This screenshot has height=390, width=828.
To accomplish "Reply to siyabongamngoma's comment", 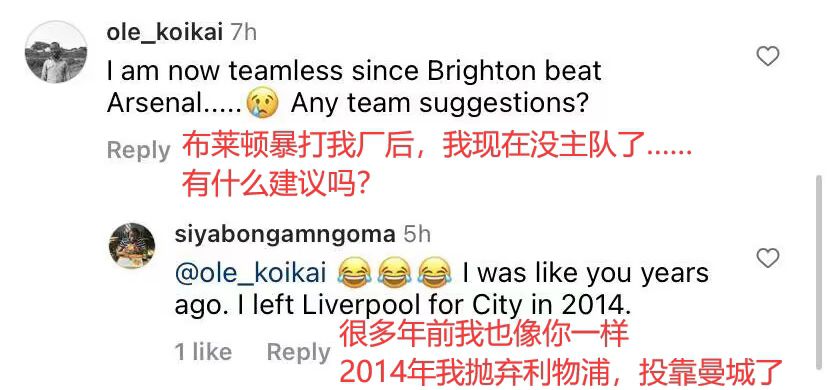I will click(x=298, y=353).
